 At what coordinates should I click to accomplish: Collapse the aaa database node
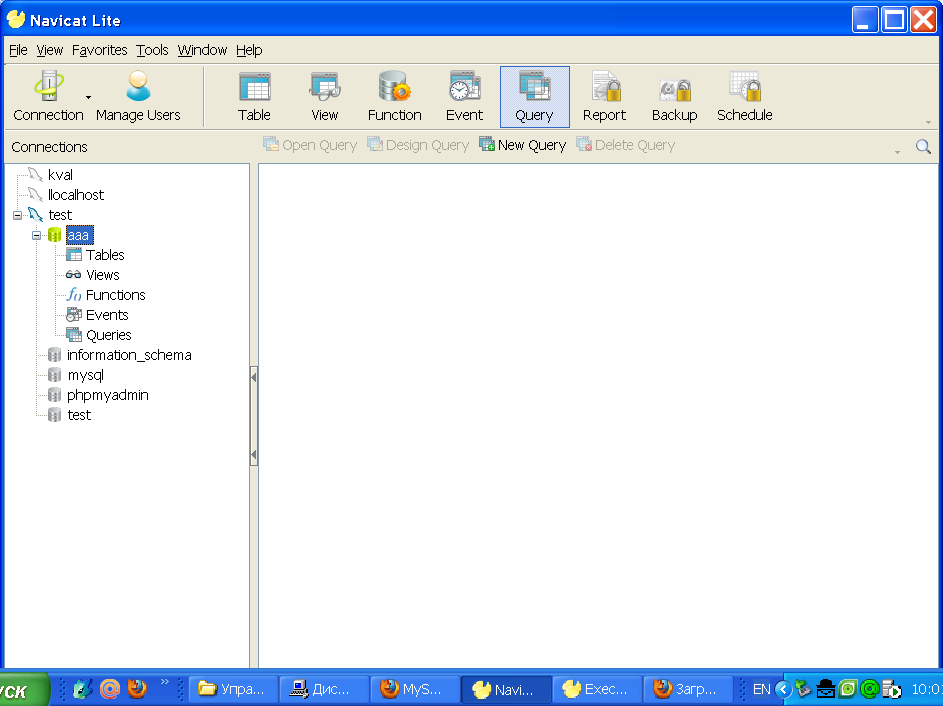[37, 235]
